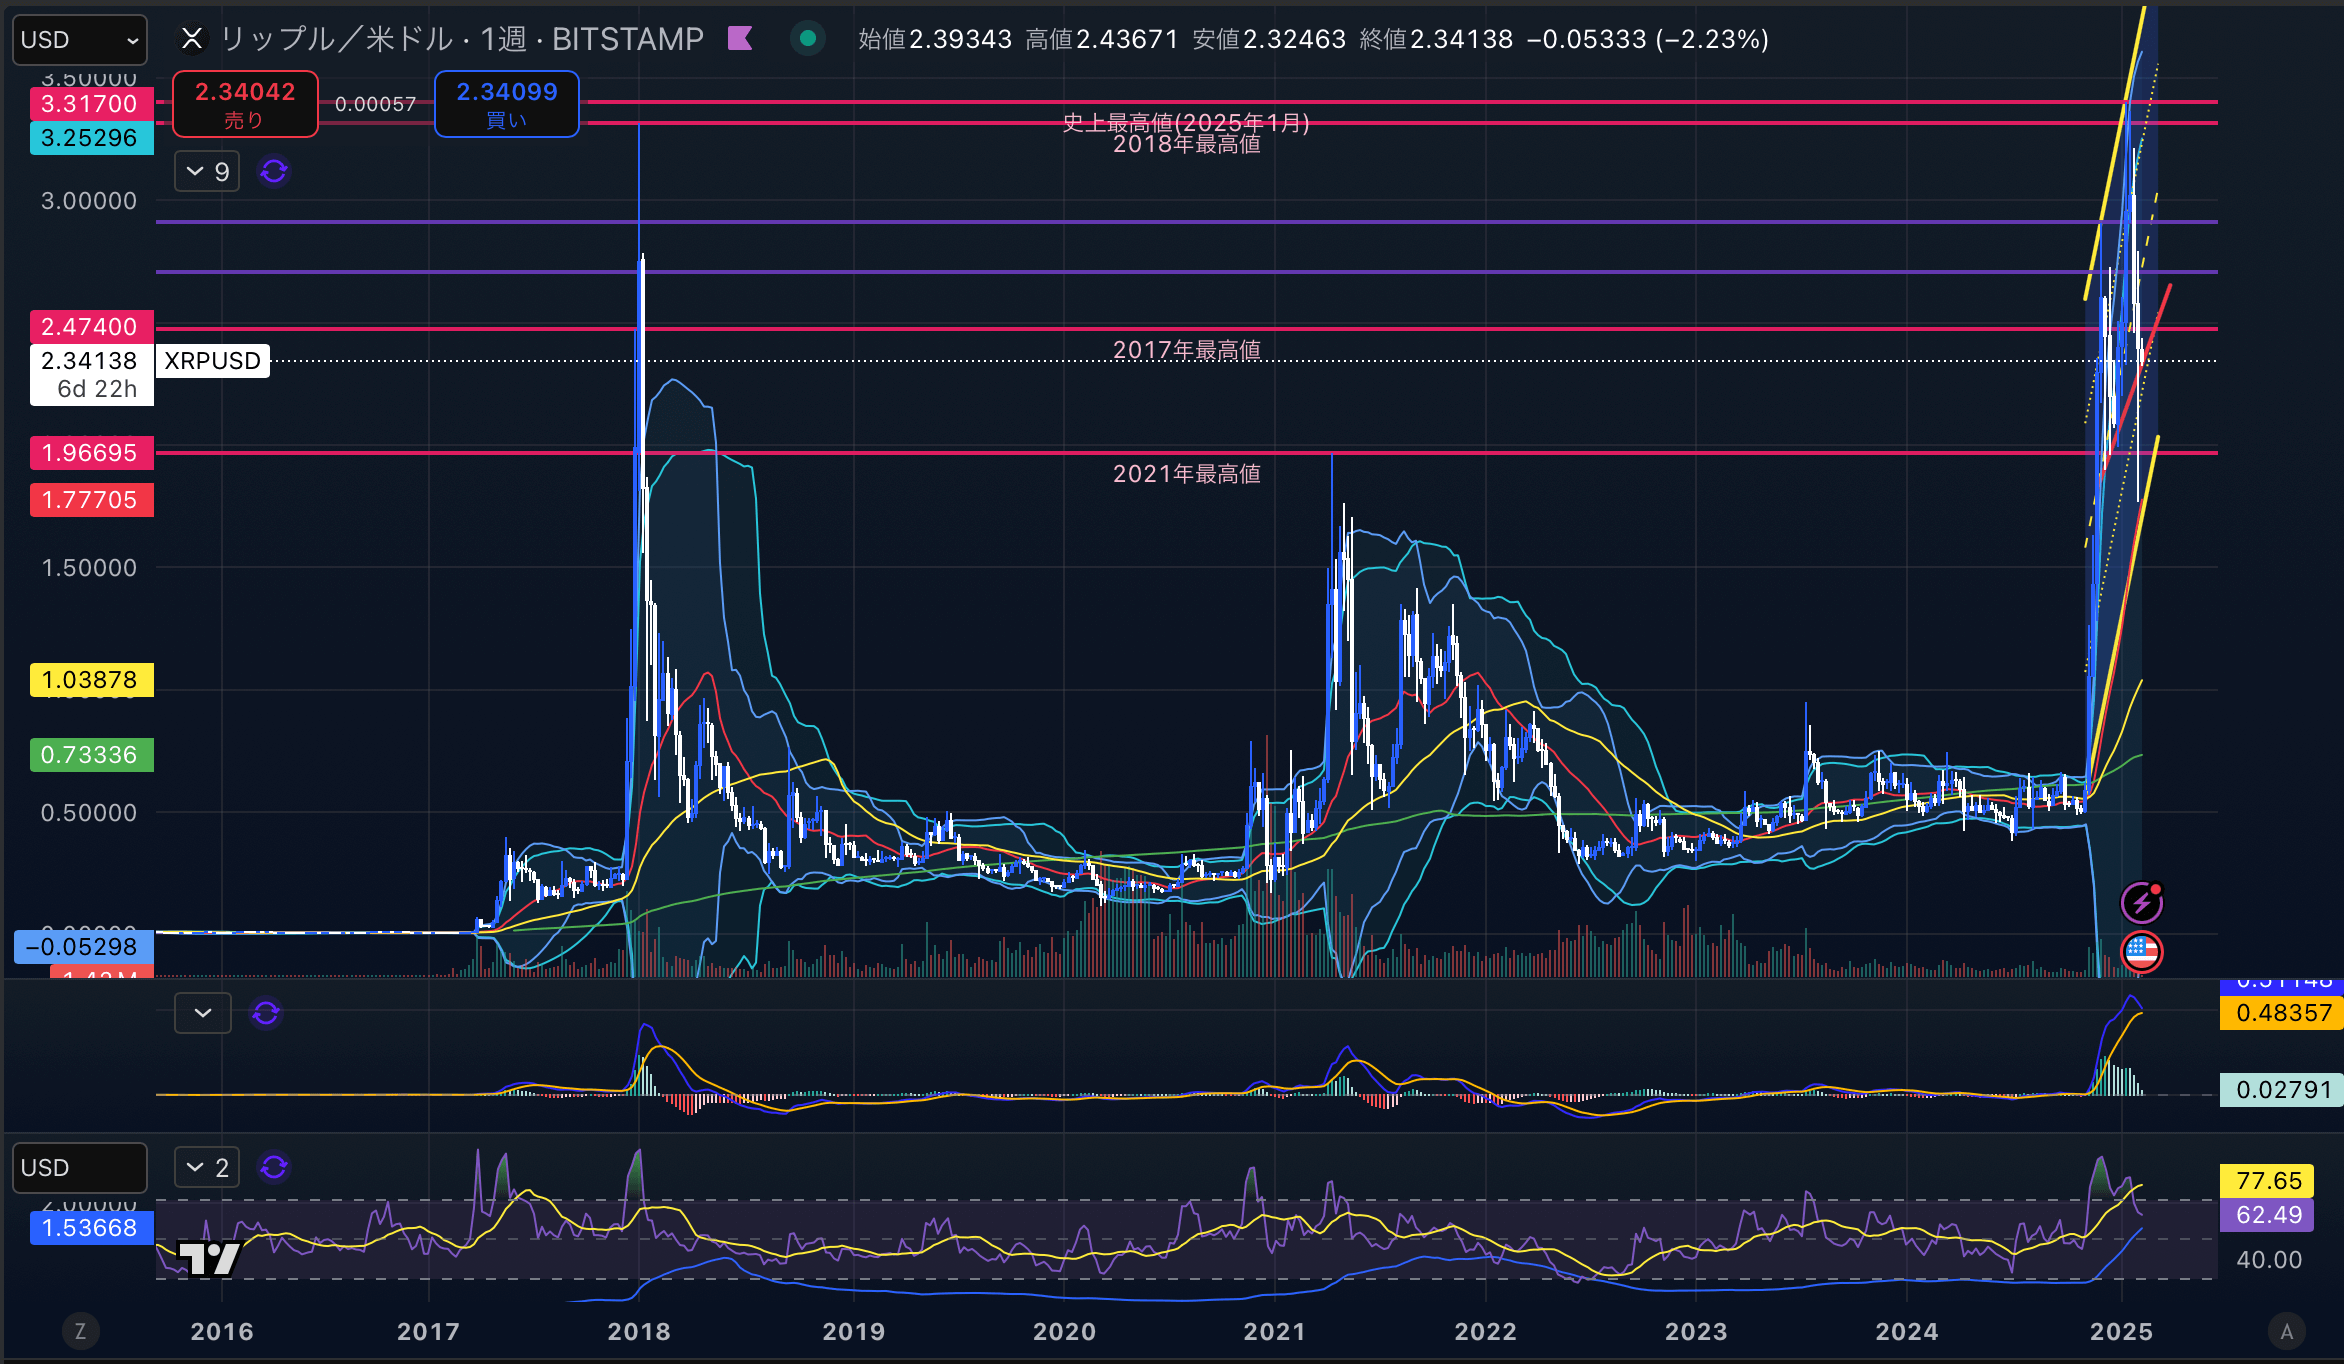Toggle the A auto-scale button

click(2286, 1331)
